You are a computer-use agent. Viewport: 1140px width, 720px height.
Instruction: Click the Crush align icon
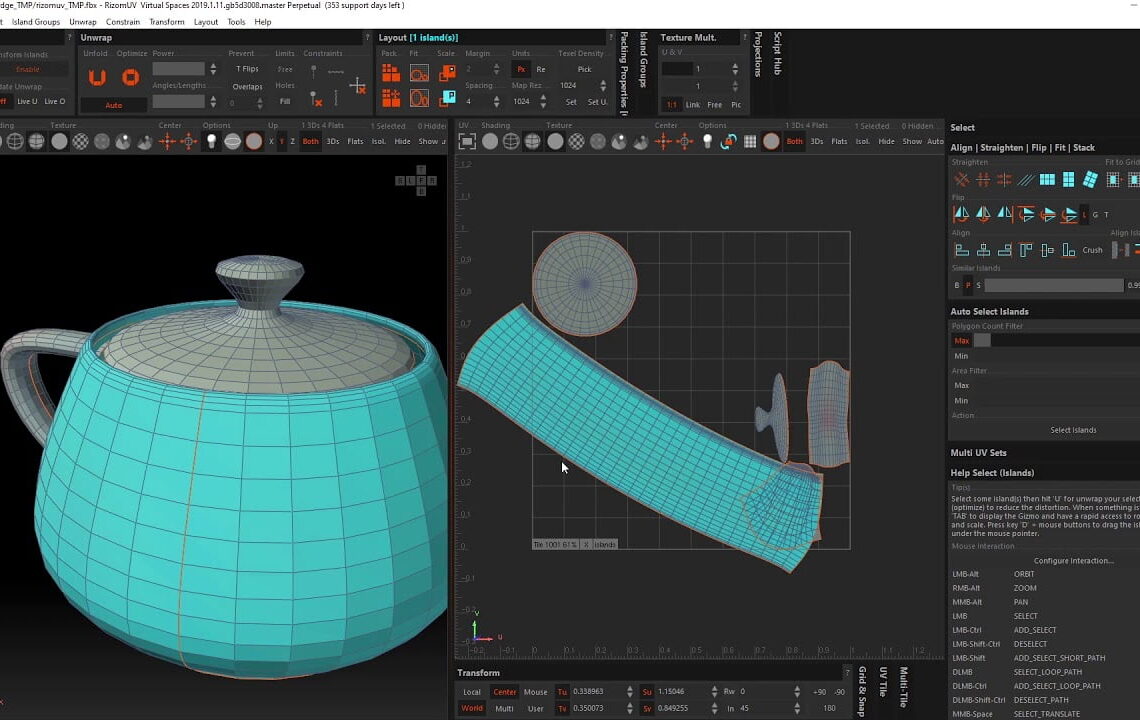[x=1091, y=250]
